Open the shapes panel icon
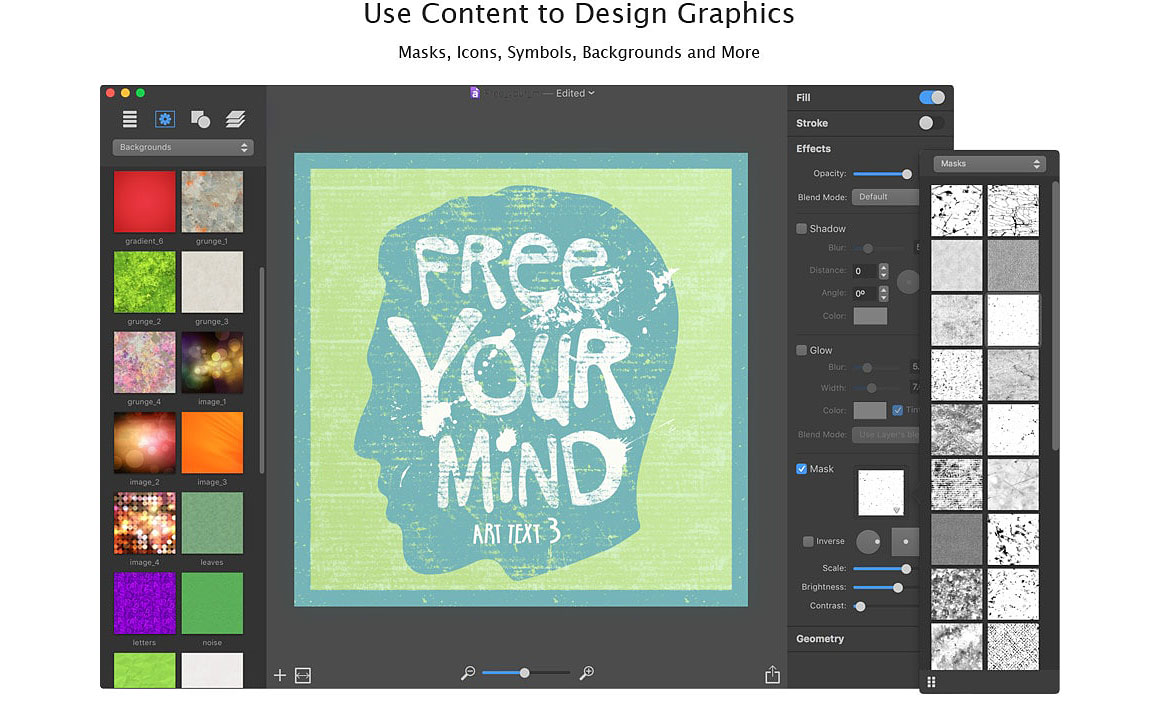 (x=200, y=118)
